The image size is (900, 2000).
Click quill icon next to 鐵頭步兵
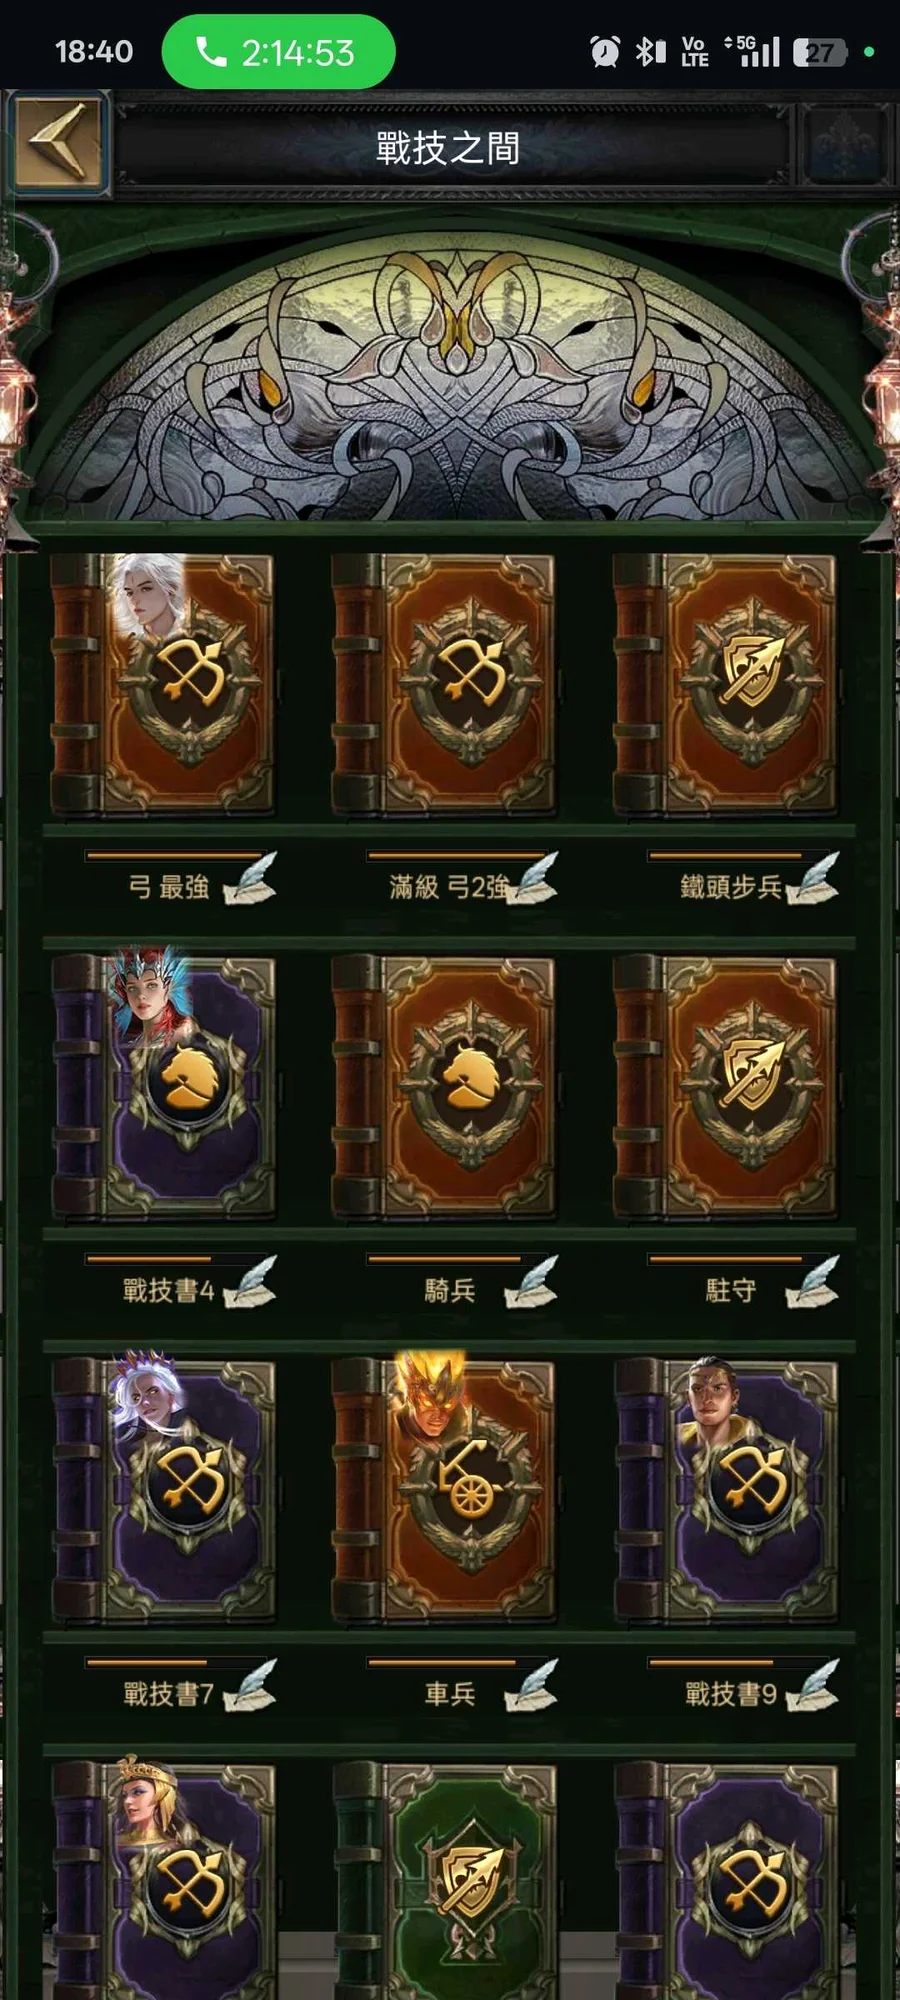pos(812,879)
